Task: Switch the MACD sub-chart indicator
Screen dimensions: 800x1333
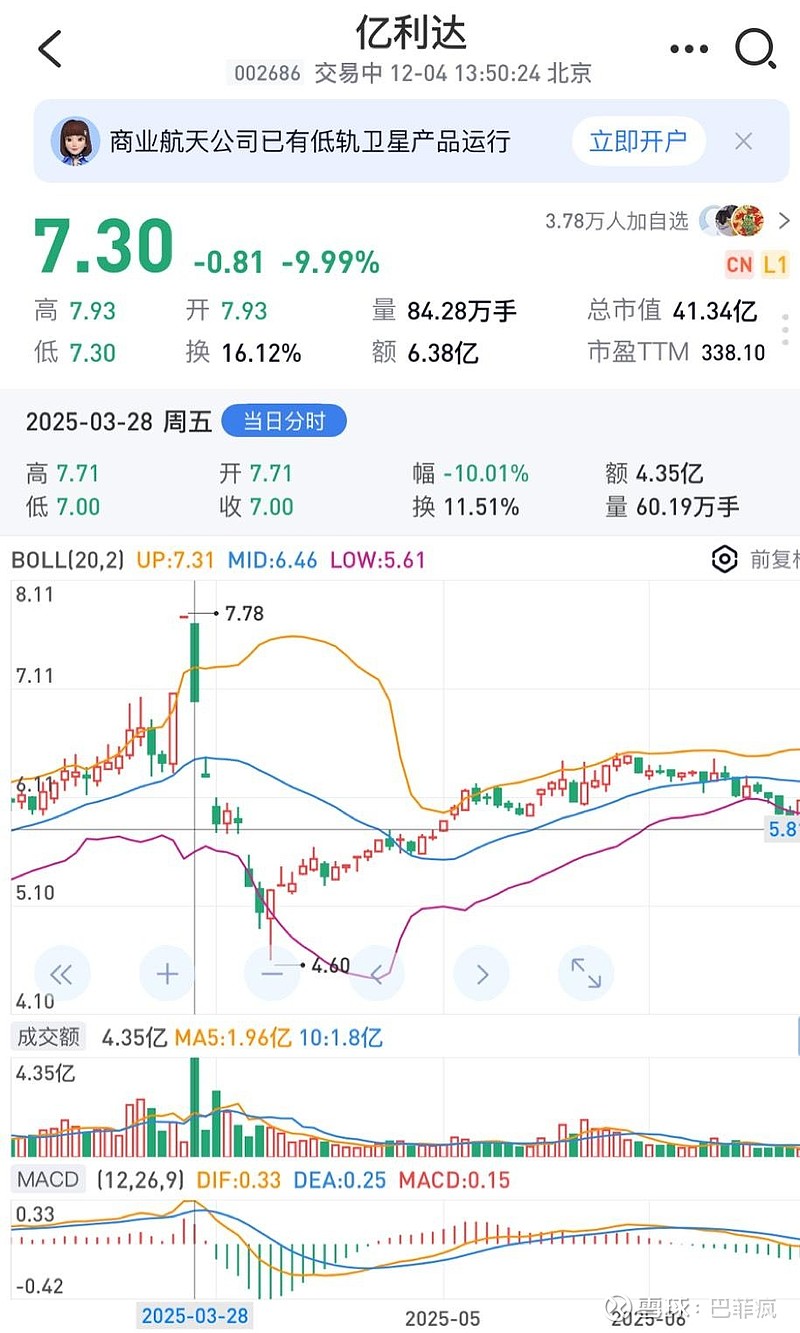Action: click(x=48, y=1180)
